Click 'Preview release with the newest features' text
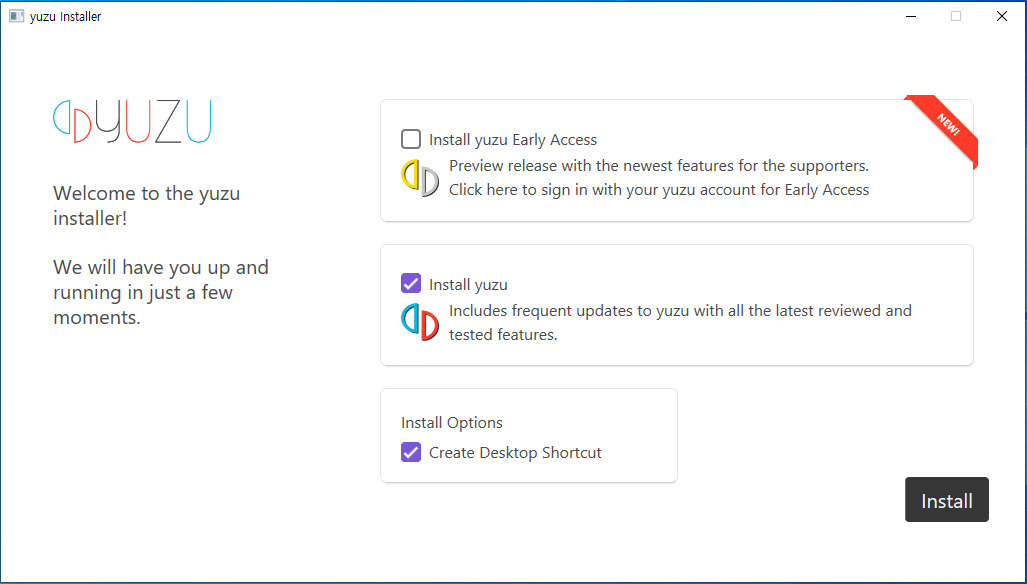 click(x=659, y=166)
